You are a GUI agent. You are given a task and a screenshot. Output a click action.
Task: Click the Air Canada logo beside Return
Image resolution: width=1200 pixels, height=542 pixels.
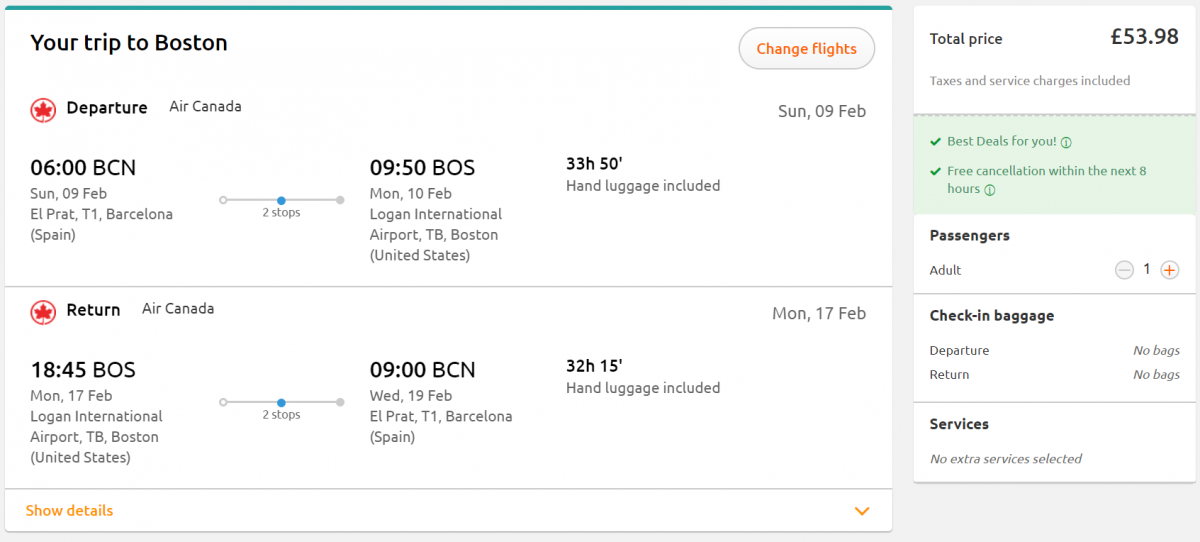(43, 312)
